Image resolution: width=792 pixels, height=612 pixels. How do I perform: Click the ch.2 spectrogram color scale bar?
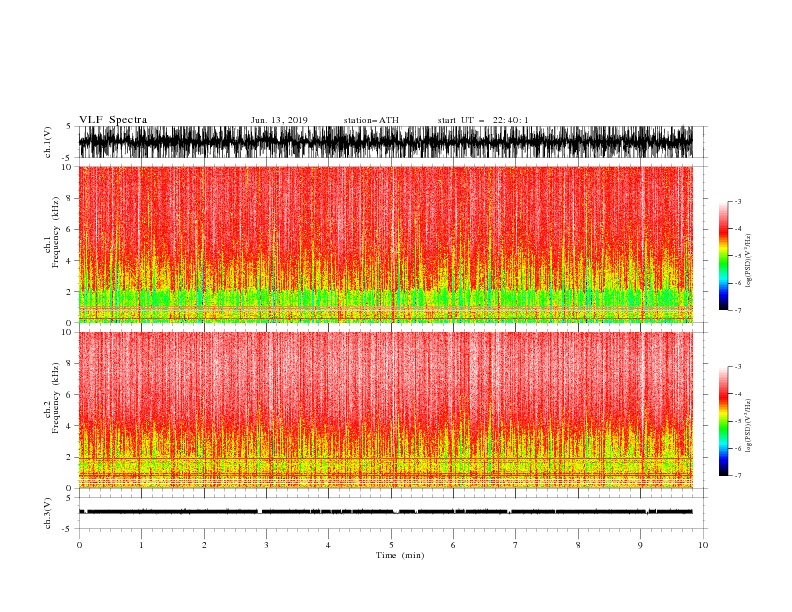pos(723,421)
